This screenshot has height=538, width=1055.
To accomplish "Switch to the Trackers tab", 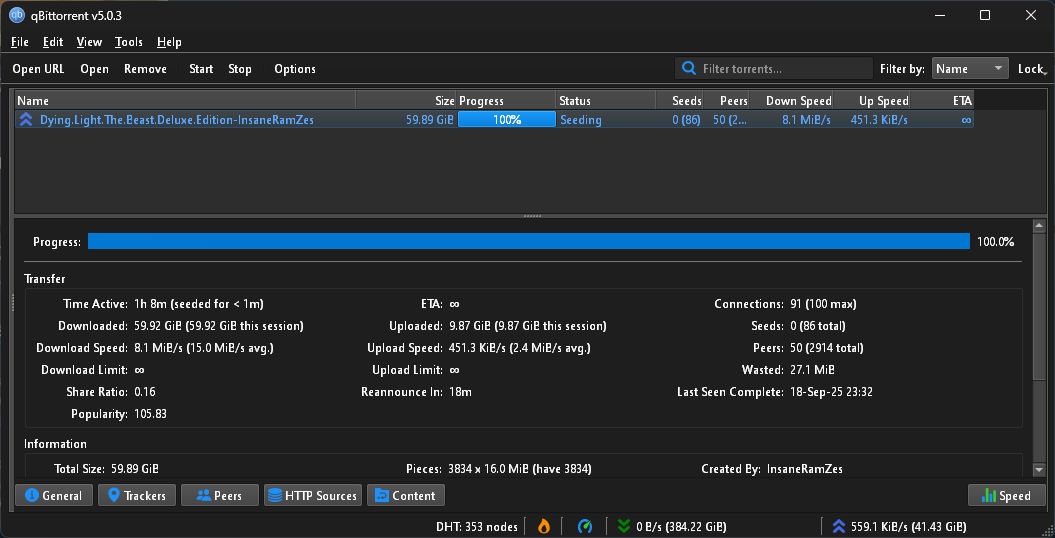I will [x=137, y=496].
